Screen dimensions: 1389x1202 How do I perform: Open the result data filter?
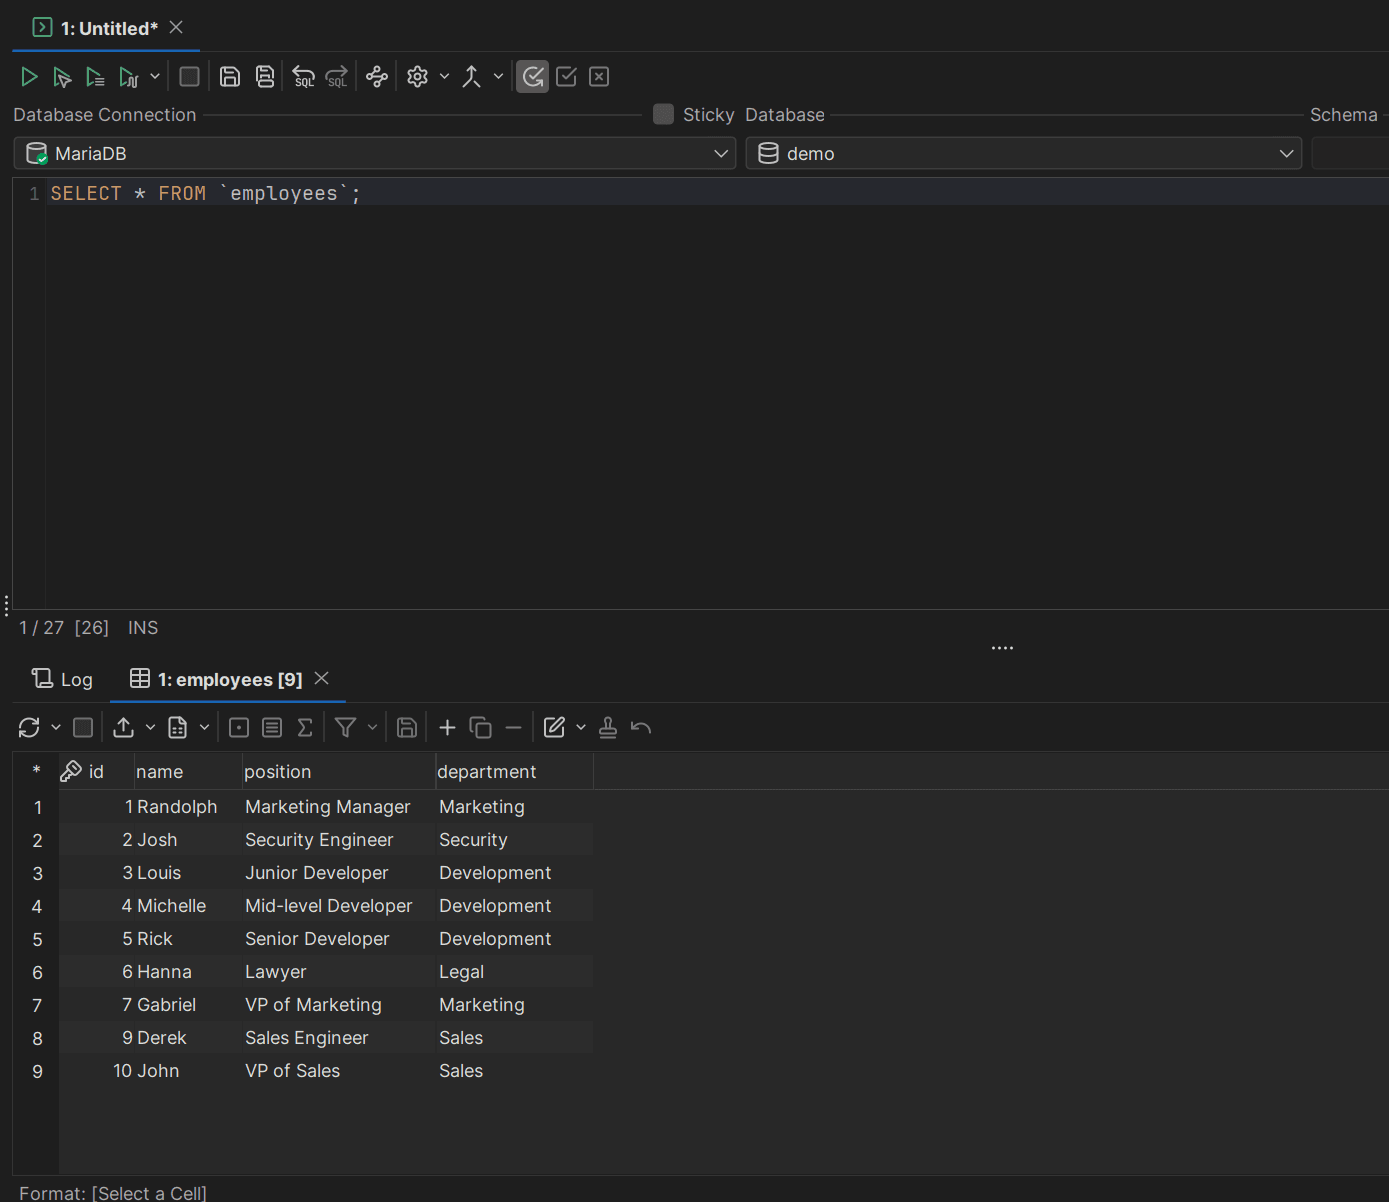345,727
